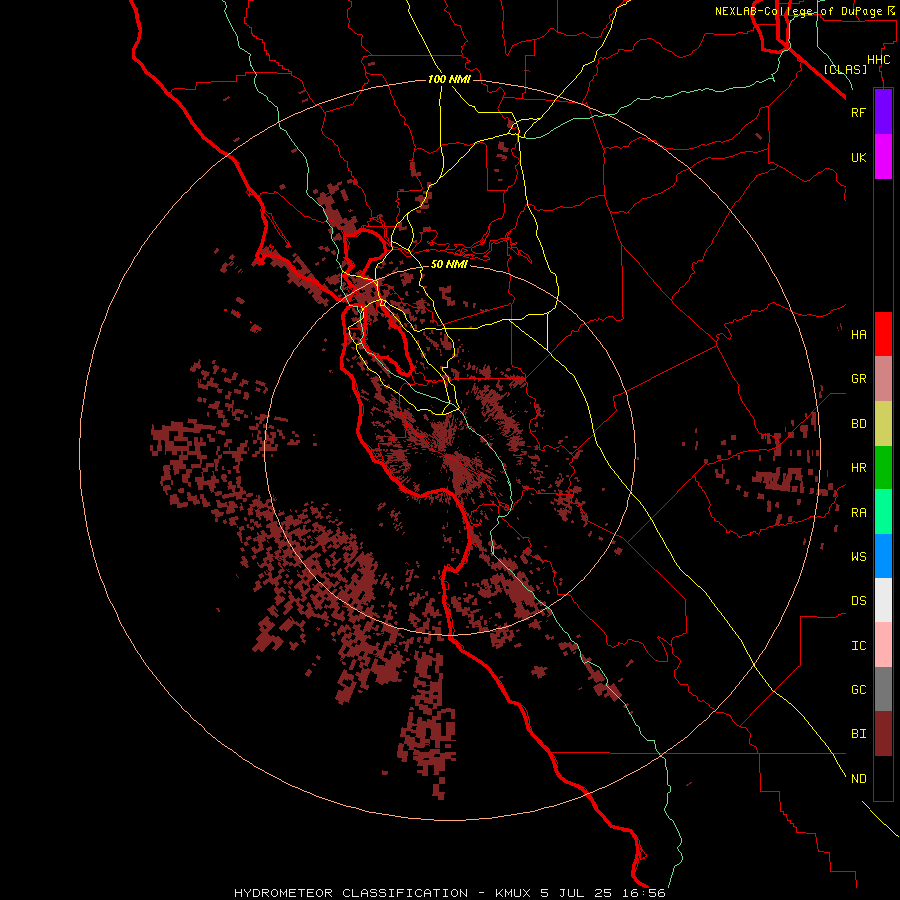Click the HYDROMETEOR CLASSIFICATION caption text

pyautogui.click(x=351, y=893)
